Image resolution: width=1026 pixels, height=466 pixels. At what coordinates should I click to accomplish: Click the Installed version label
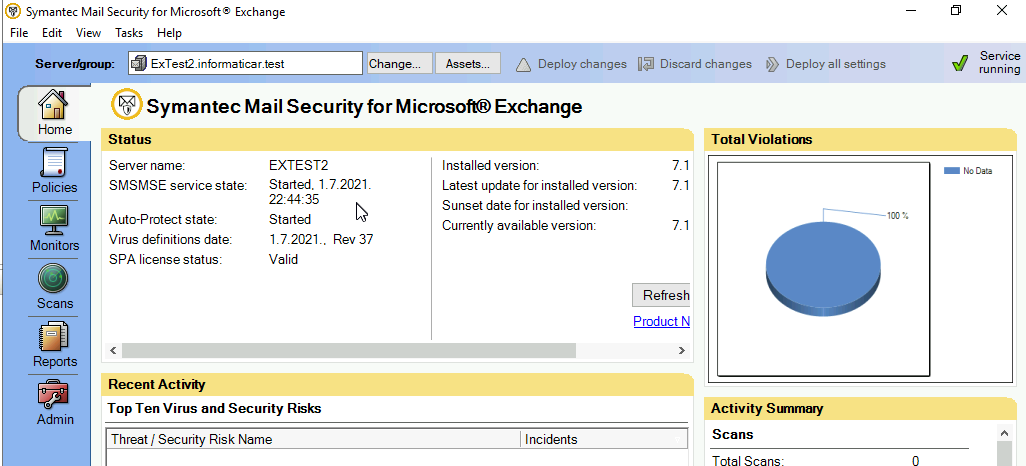click(490, 166)
